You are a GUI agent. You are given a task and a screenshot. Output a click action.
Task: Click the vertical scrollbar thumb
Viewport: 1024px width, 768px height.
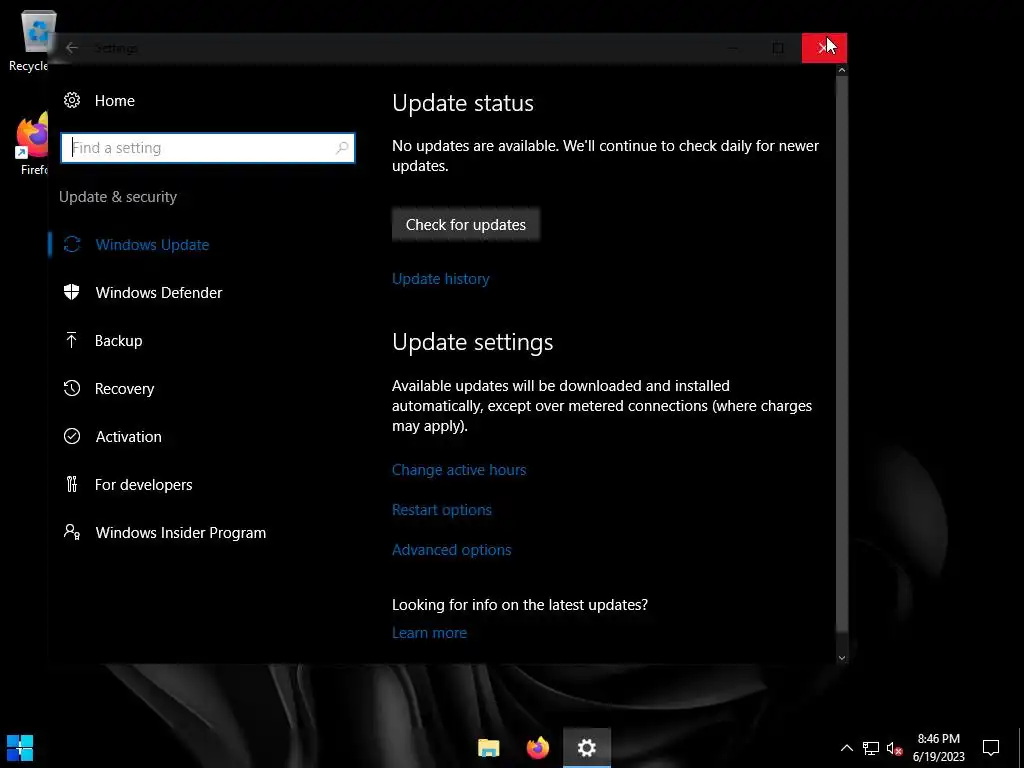tap(842, 353)
